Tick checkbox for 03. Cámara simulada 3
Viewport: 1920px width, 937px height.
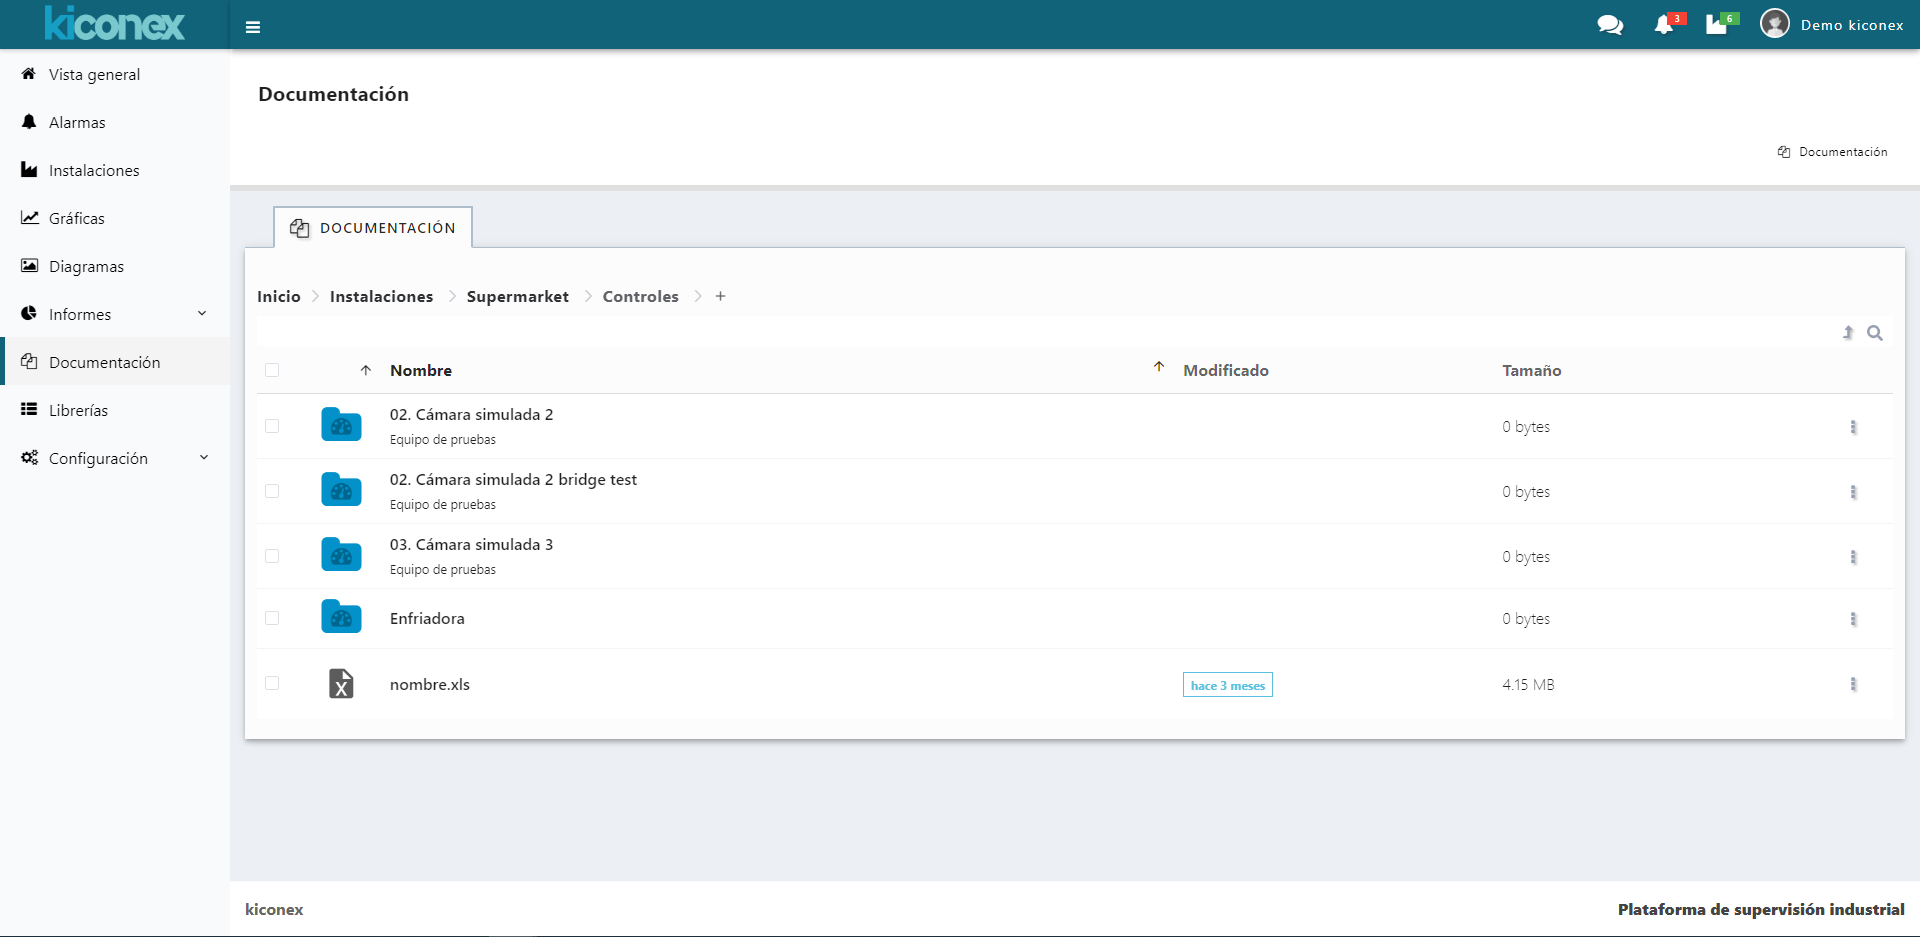(272, 556)
